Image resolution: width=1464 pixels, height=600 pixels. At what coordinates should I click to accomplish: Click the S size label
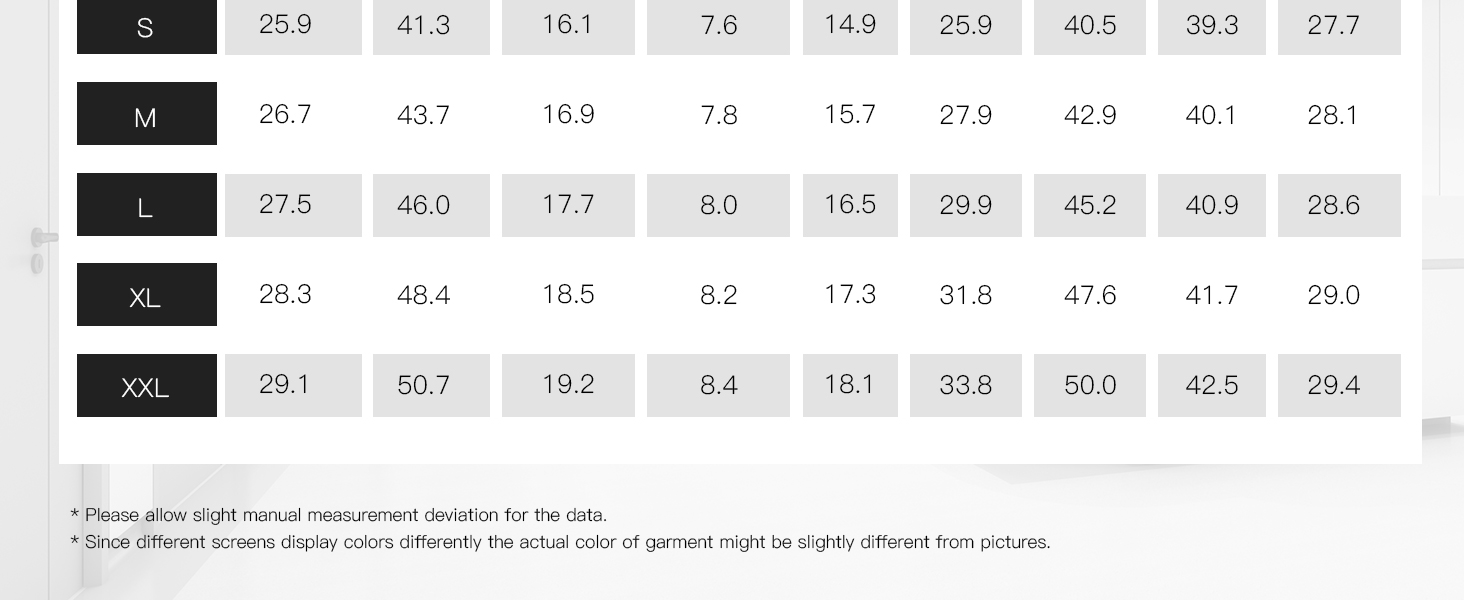(x=146, y=27)
